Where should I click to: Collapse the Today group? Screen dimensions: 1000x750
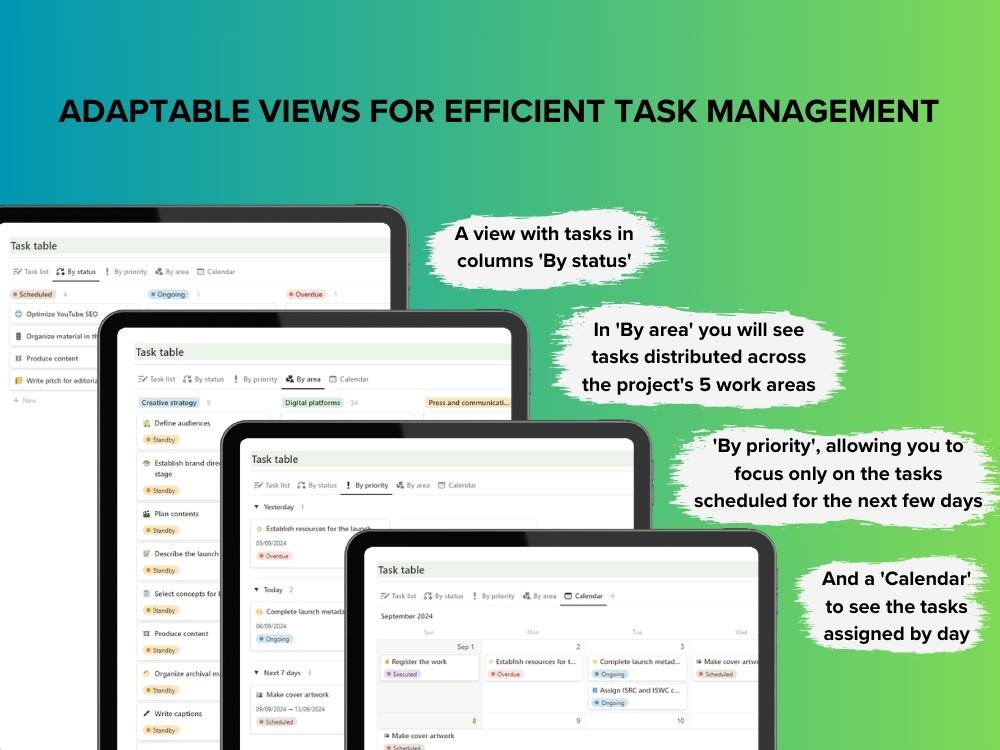(x=256, y=590)
